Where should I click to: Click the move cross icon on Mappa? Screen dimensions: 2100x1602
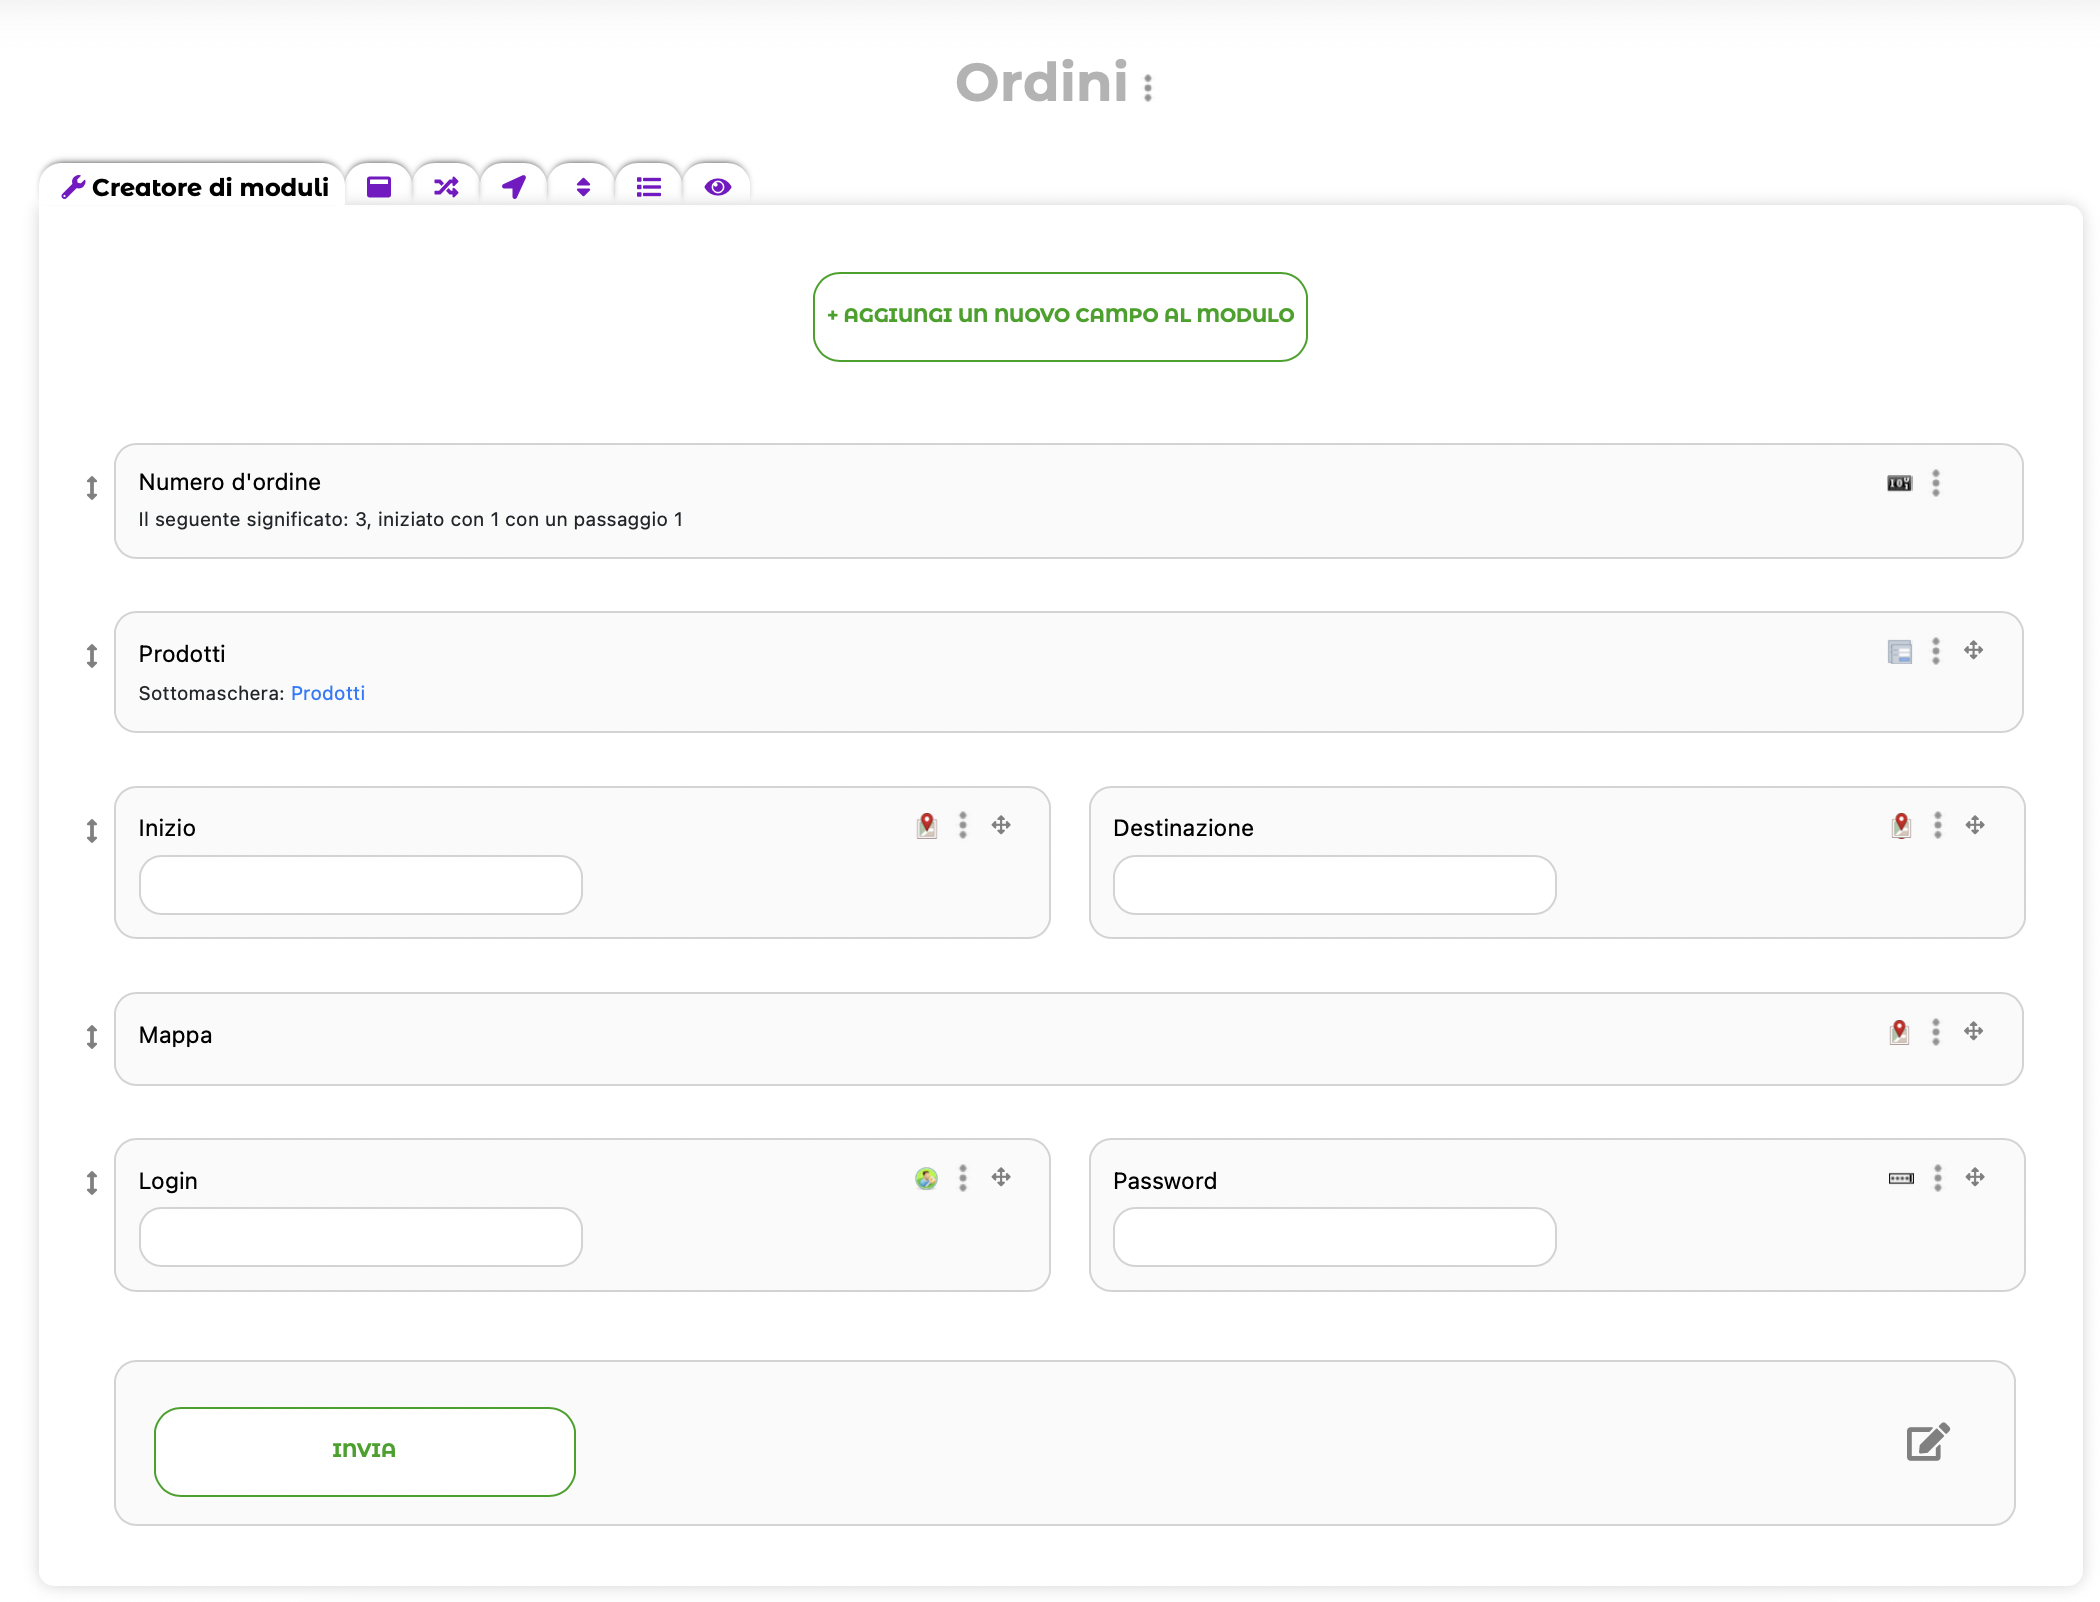pyautogui.click(x=1973, y=1031)
